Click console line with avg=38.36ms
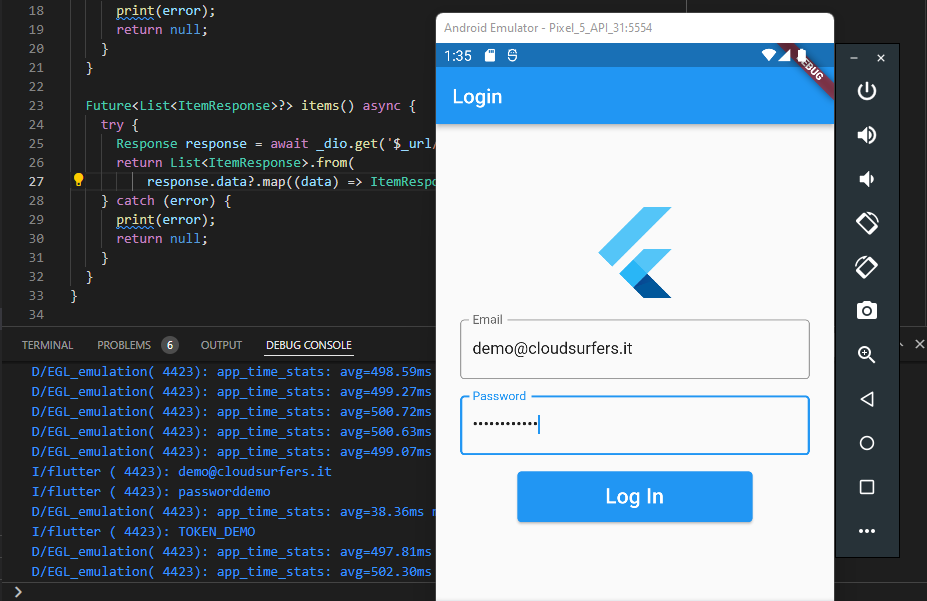The image size is (927, 601). pyautogui.click(x=232, y=512)
